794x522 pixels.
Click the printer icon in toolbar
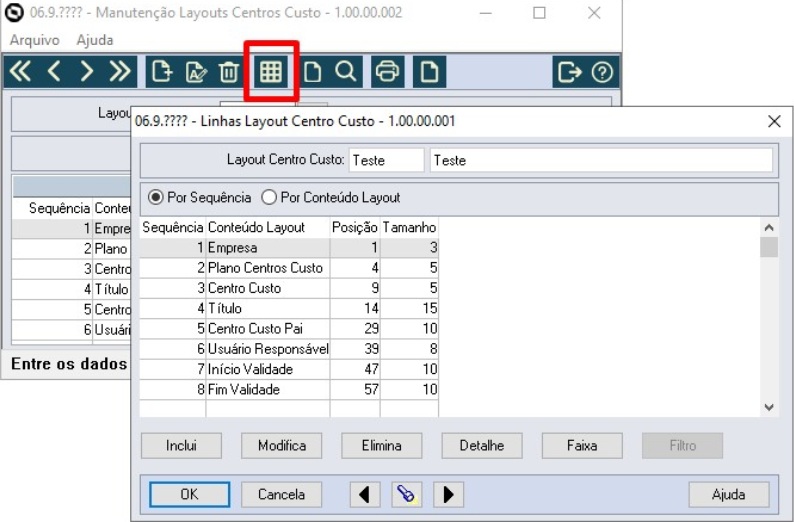[387, 71]
